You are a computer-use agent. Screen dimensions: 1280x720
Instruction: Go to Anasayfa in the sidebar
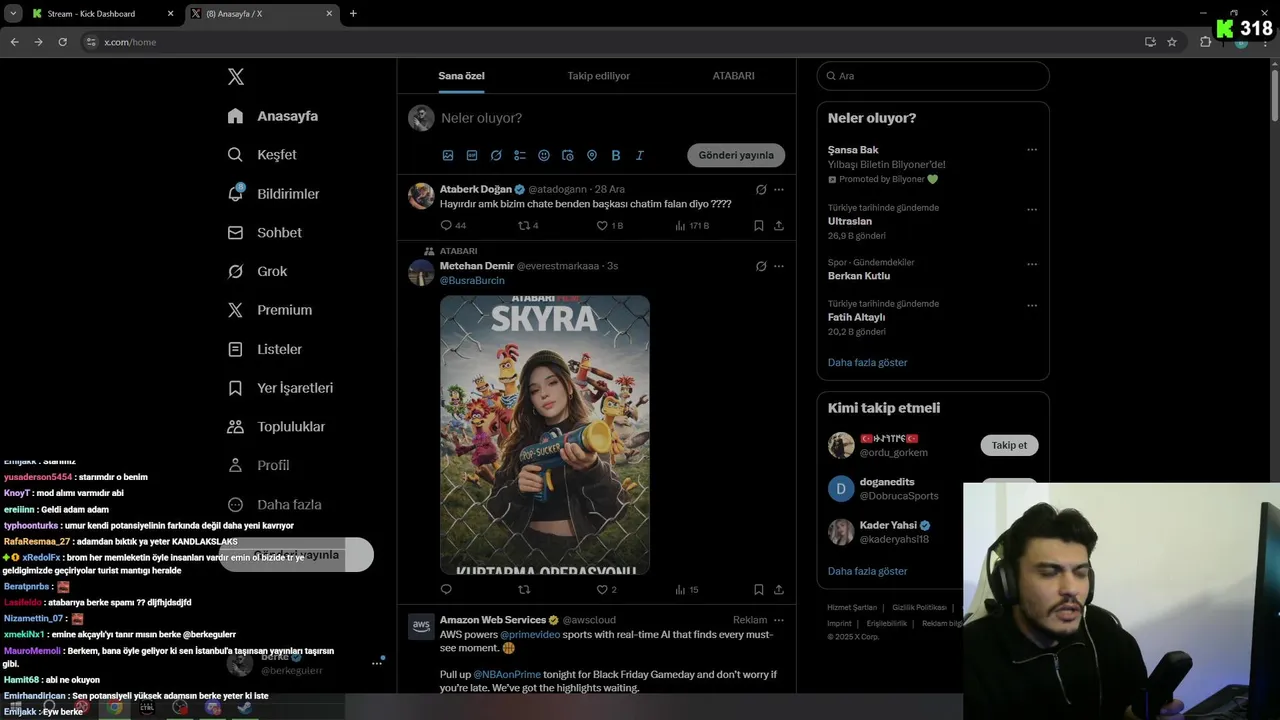(x=273, y=116)
